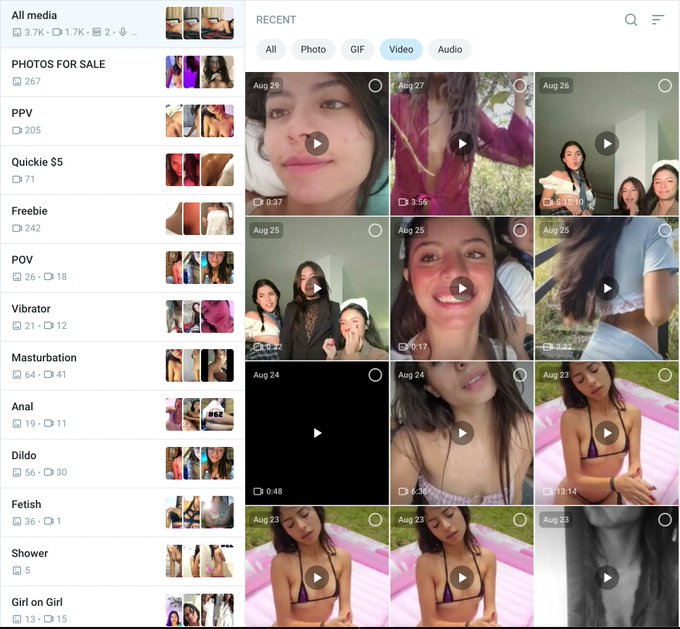This screenshot has height=629, width=680.
Task: Play the Aug 25 video lasting 0:32
Action: (x=317, y=288)
